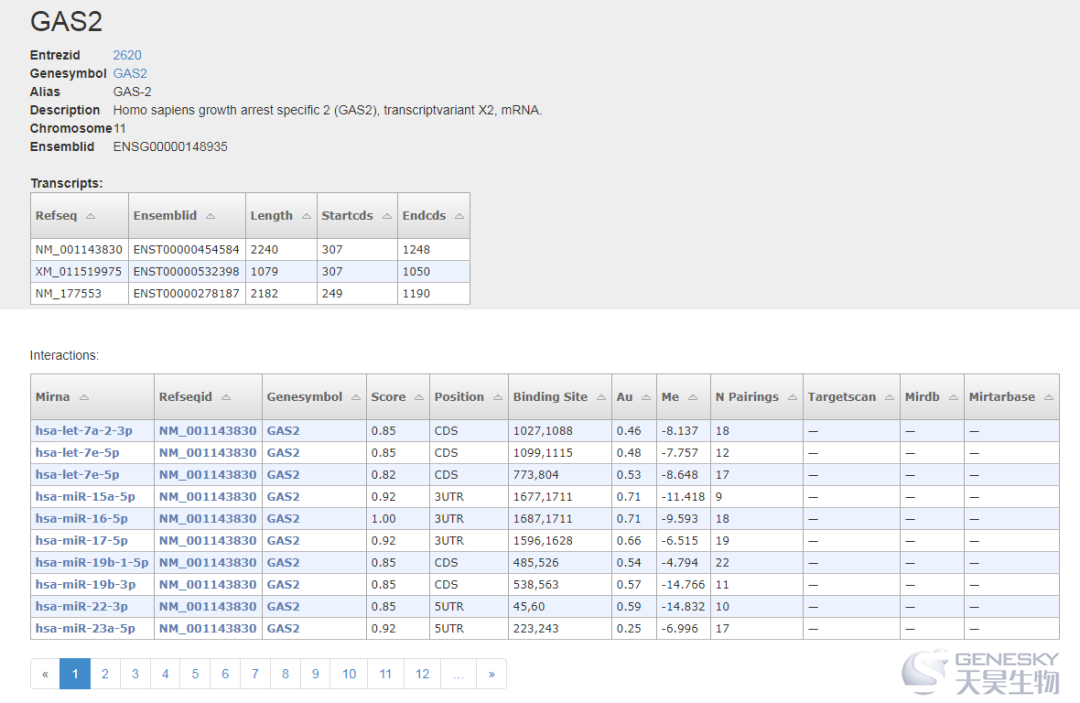Click the ENST00000278187 Ensembl ID cell
This screenshot has height=703, width=1080.
tap(187, 294)
